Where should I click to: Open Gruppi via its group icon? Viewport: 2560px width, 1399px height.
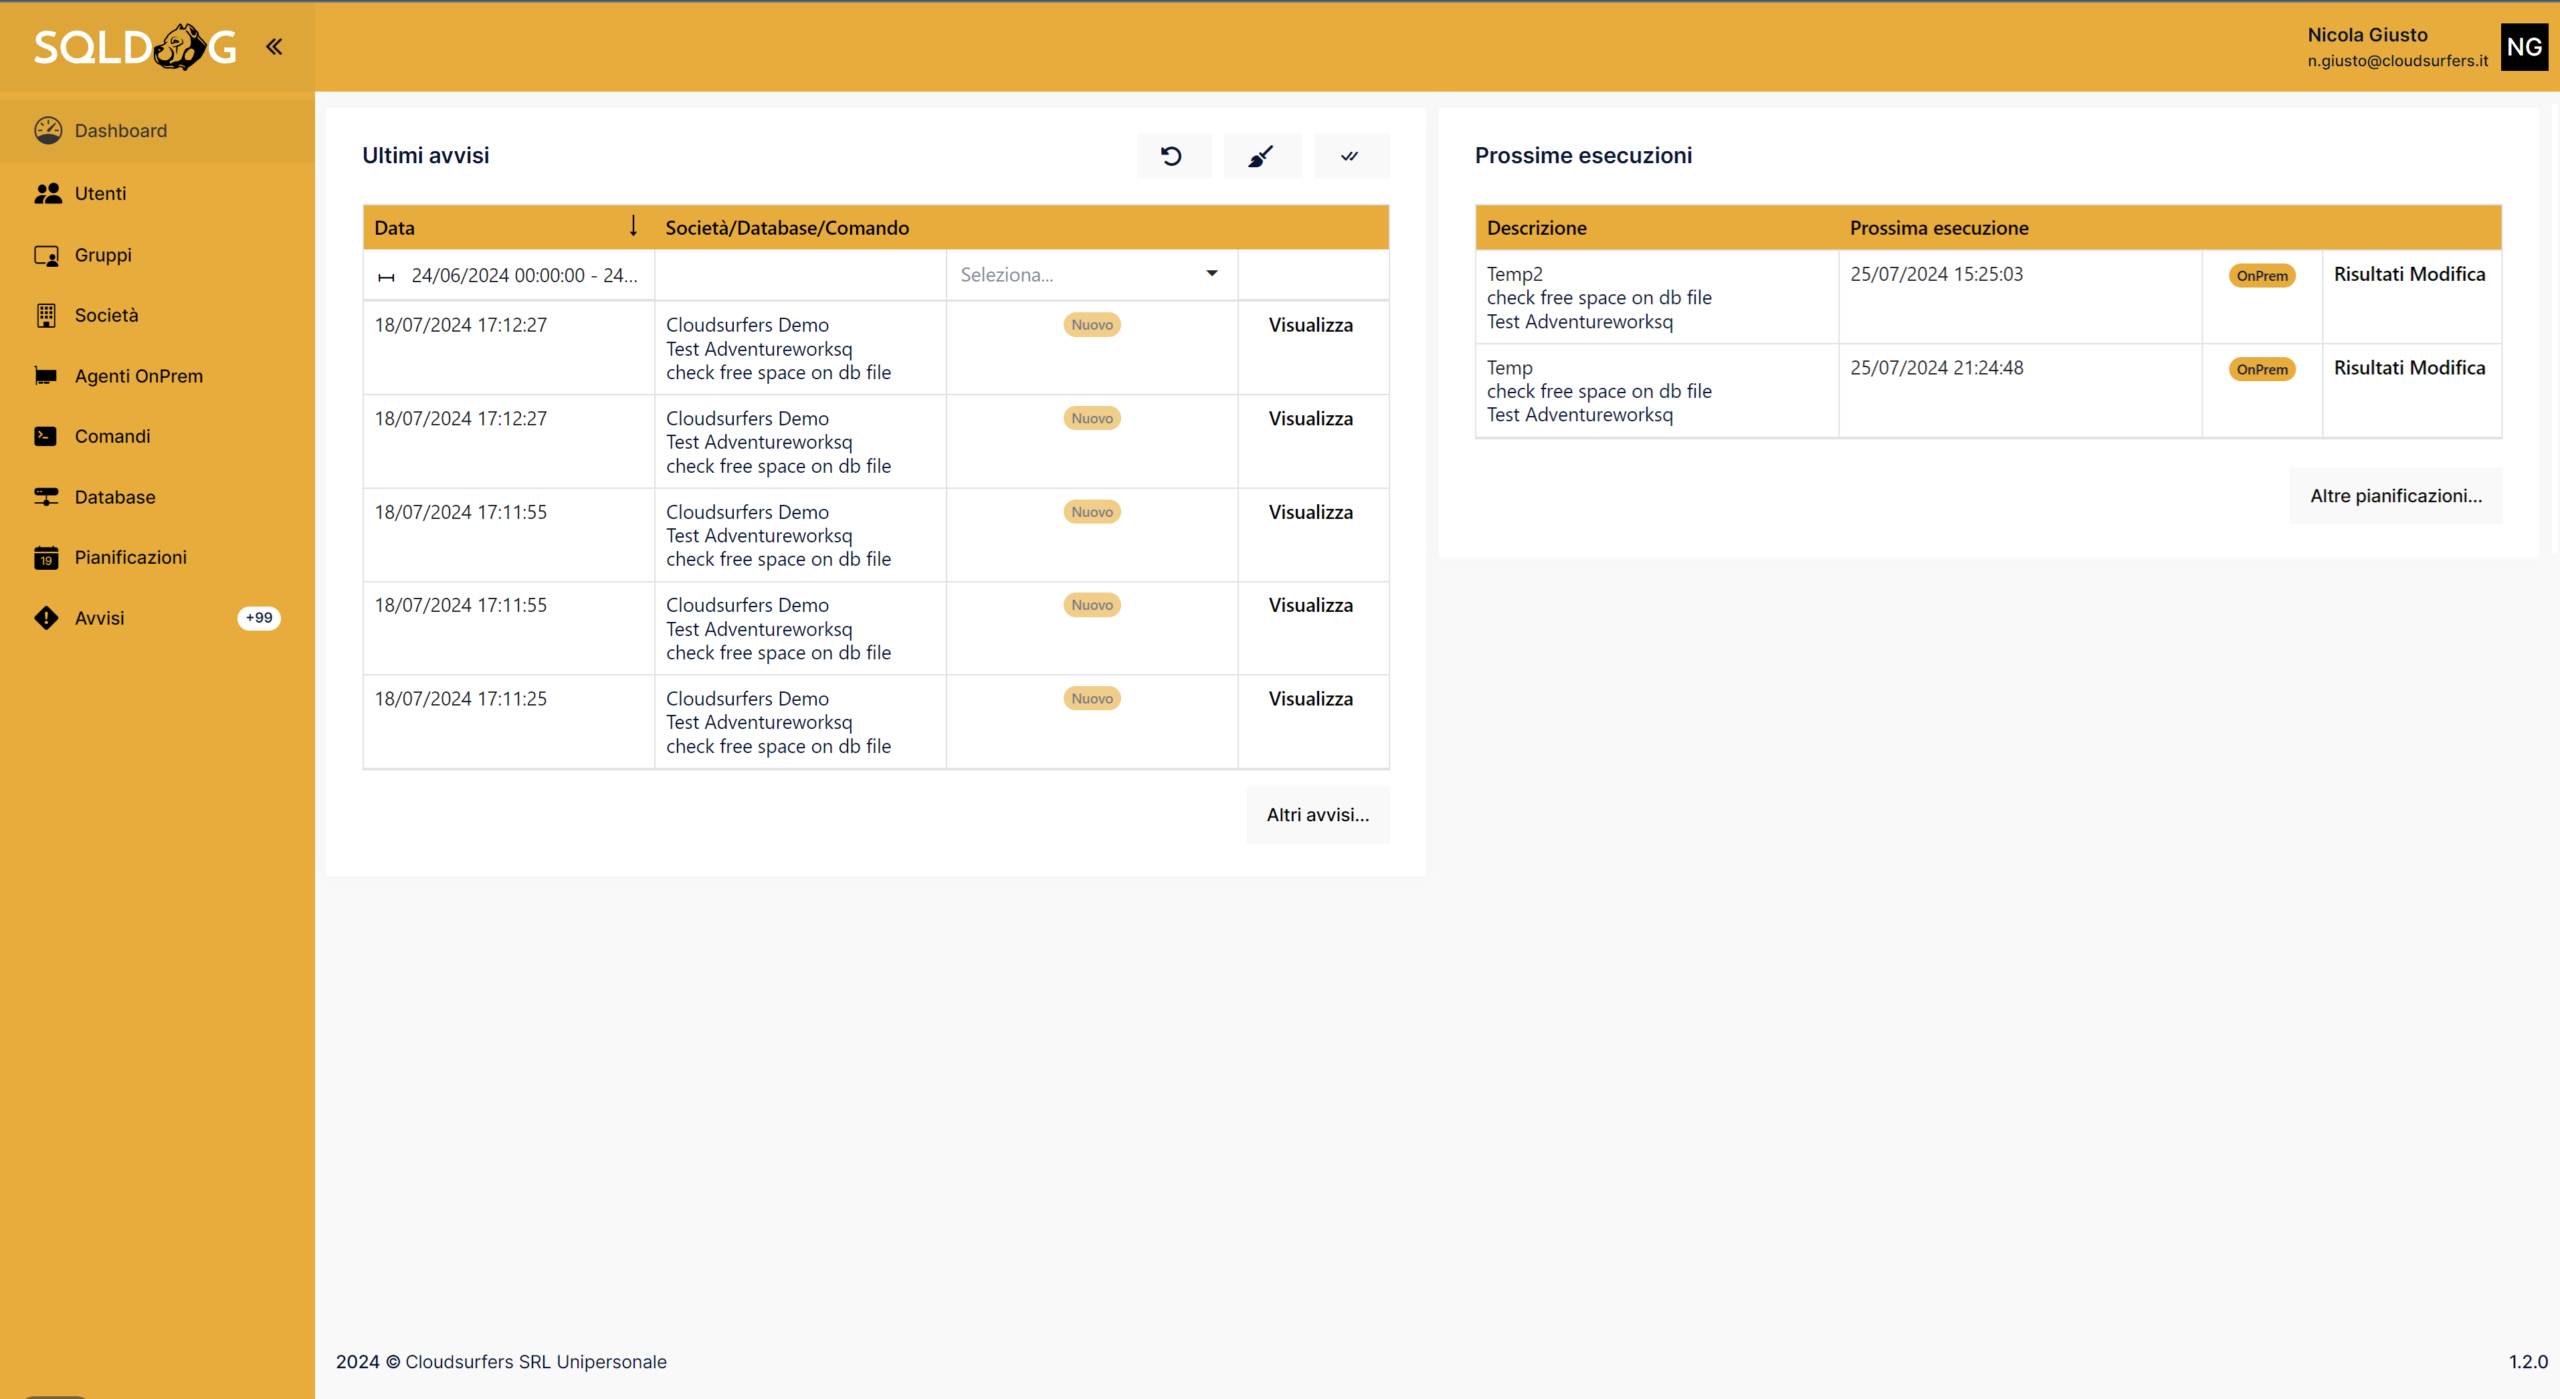coord(47,255)
